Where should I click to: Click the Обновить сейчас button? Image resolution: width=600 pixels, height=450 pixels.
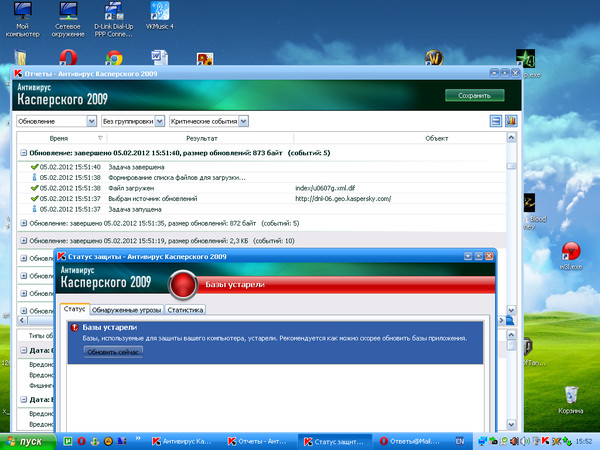(x=113, y=352)
